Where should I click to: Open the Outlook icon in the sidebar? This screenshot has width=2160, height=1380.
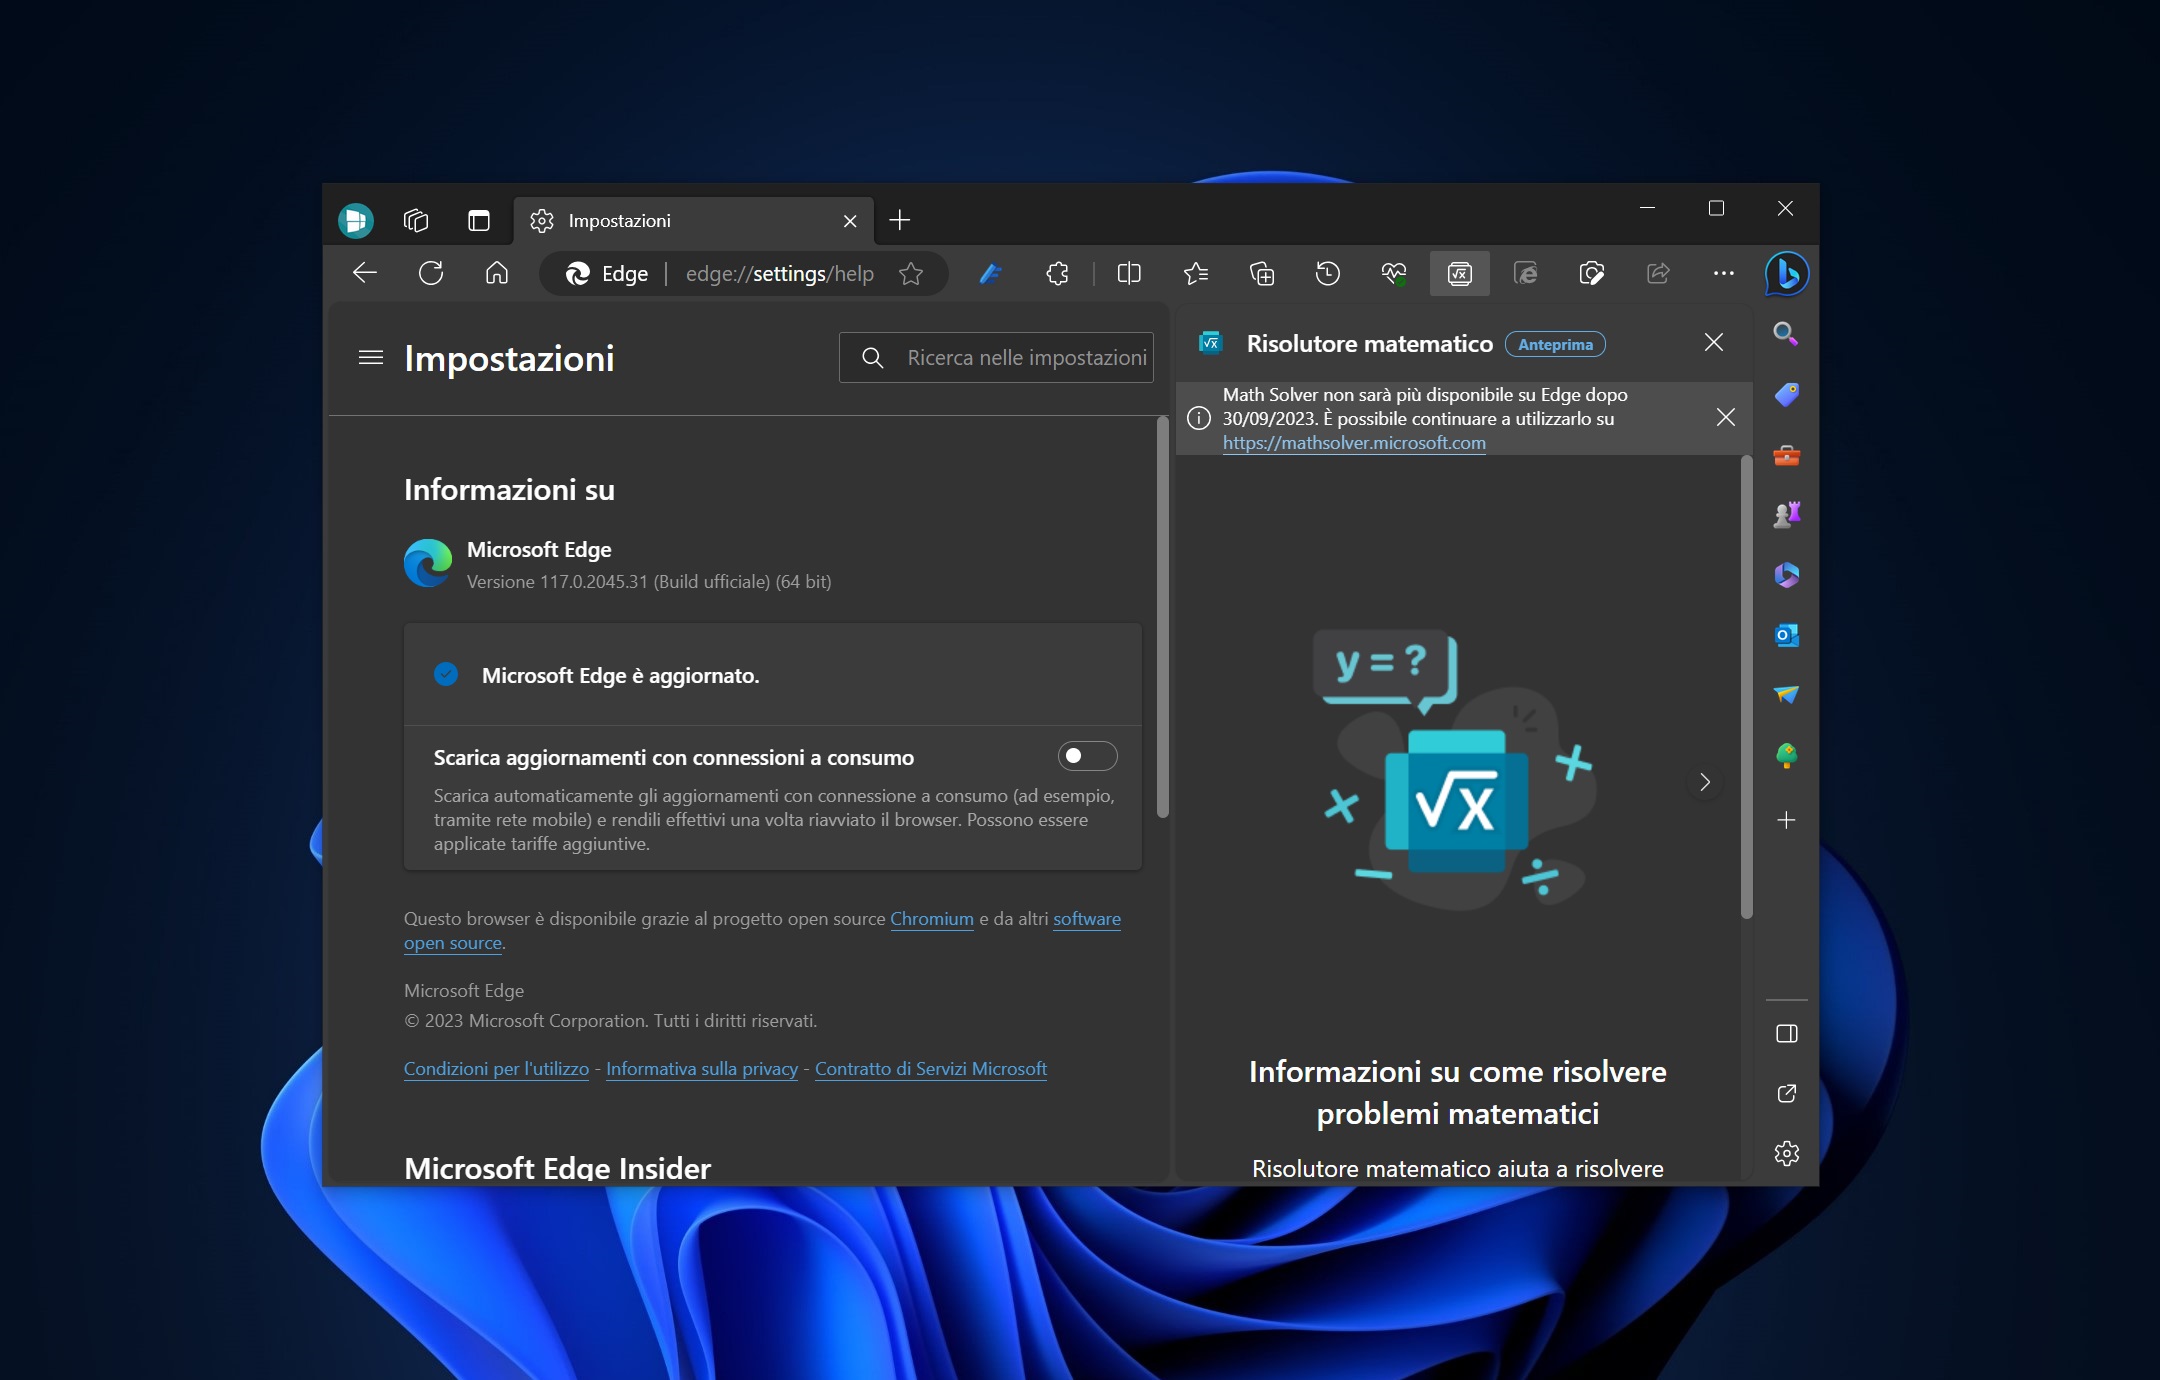click(1787, 635)
